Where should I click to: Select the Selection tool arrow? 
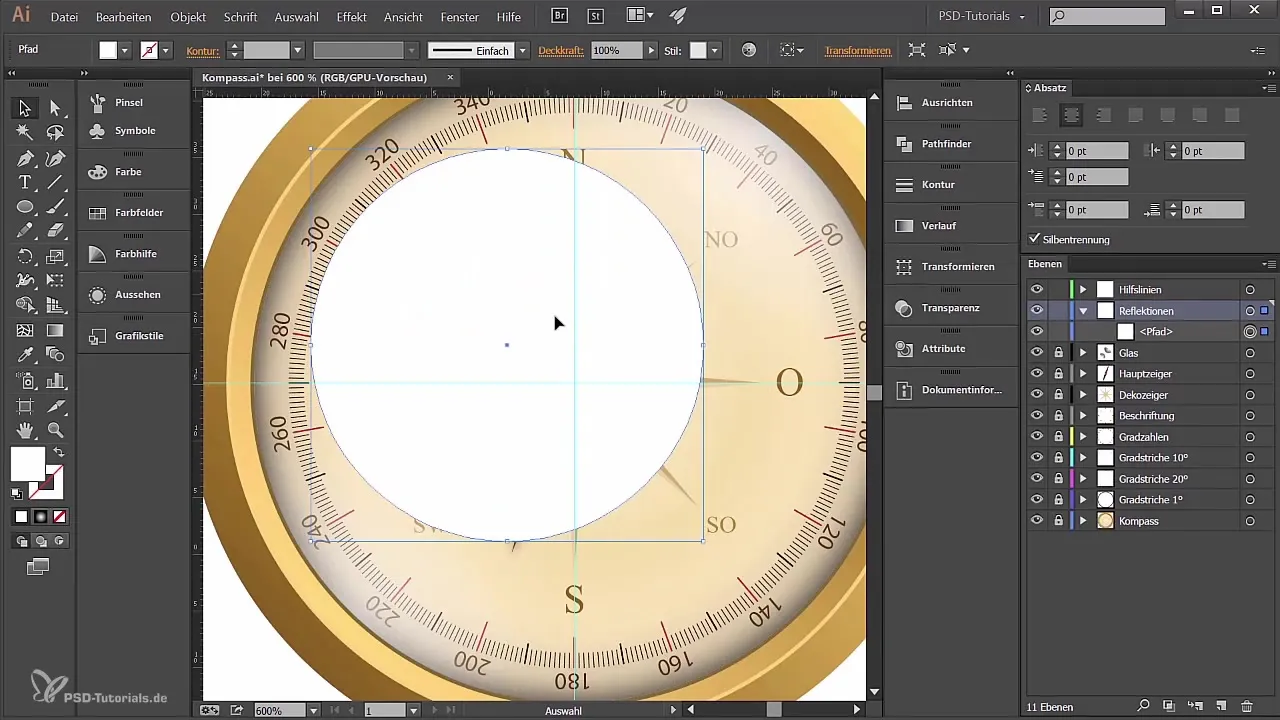tap(25, 108)
